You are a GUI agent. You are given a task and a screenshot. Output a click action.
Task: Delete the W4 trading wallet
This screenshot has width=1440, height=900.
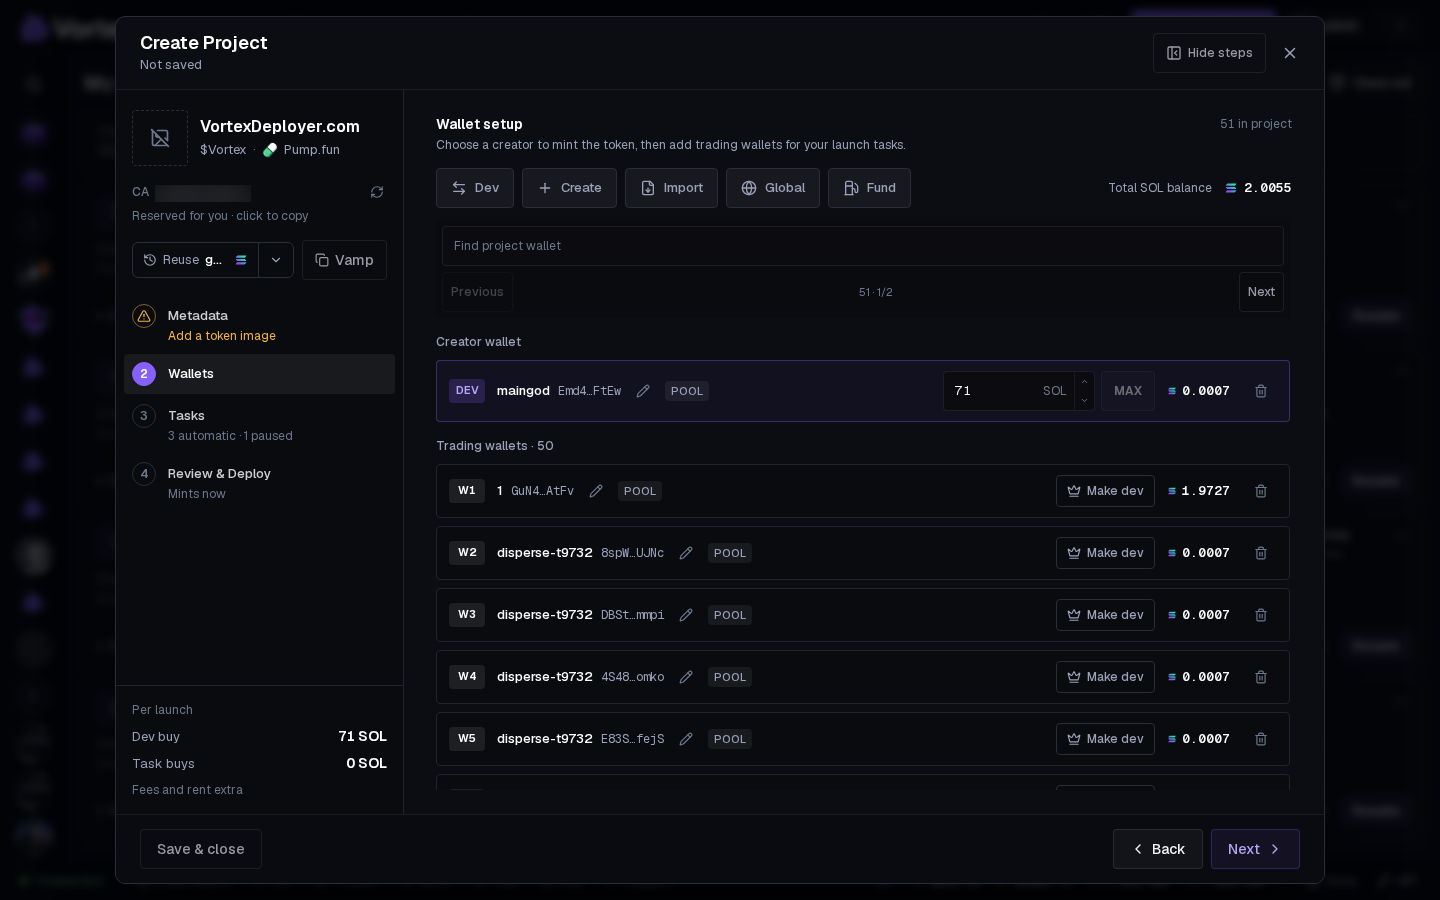1261,677
